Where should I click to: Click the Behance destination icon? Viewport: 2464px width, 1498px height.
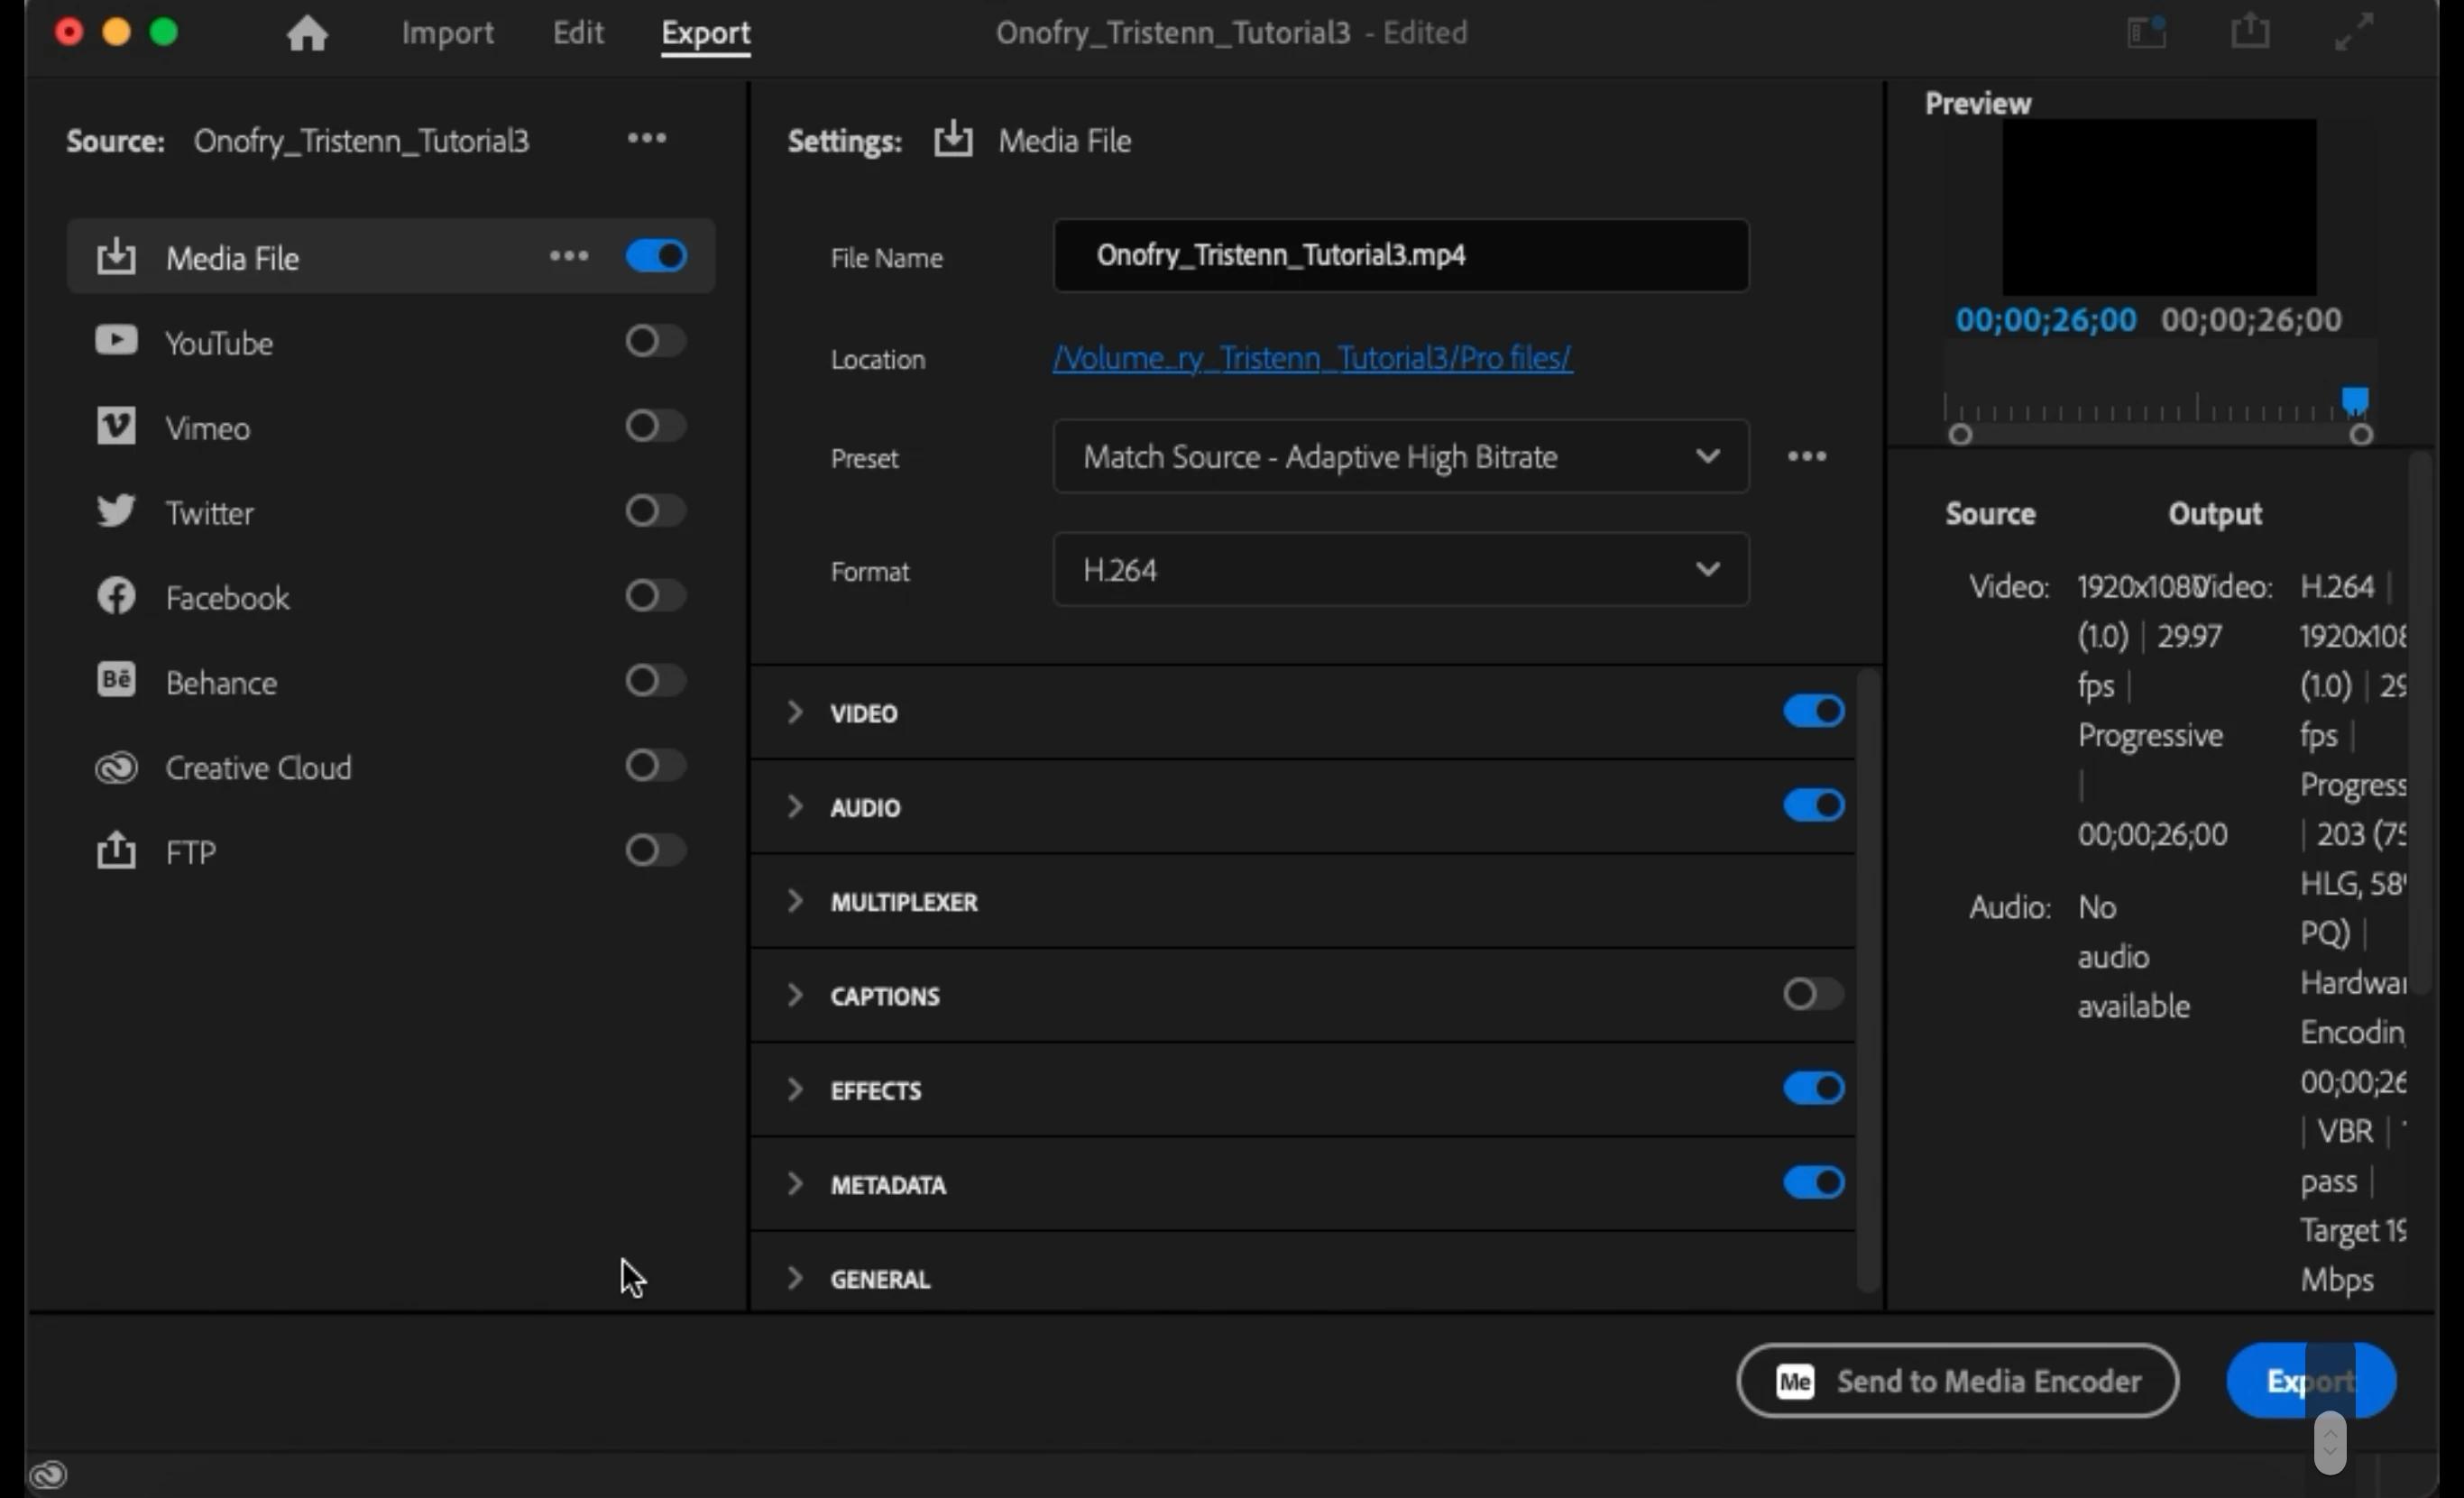116,681
